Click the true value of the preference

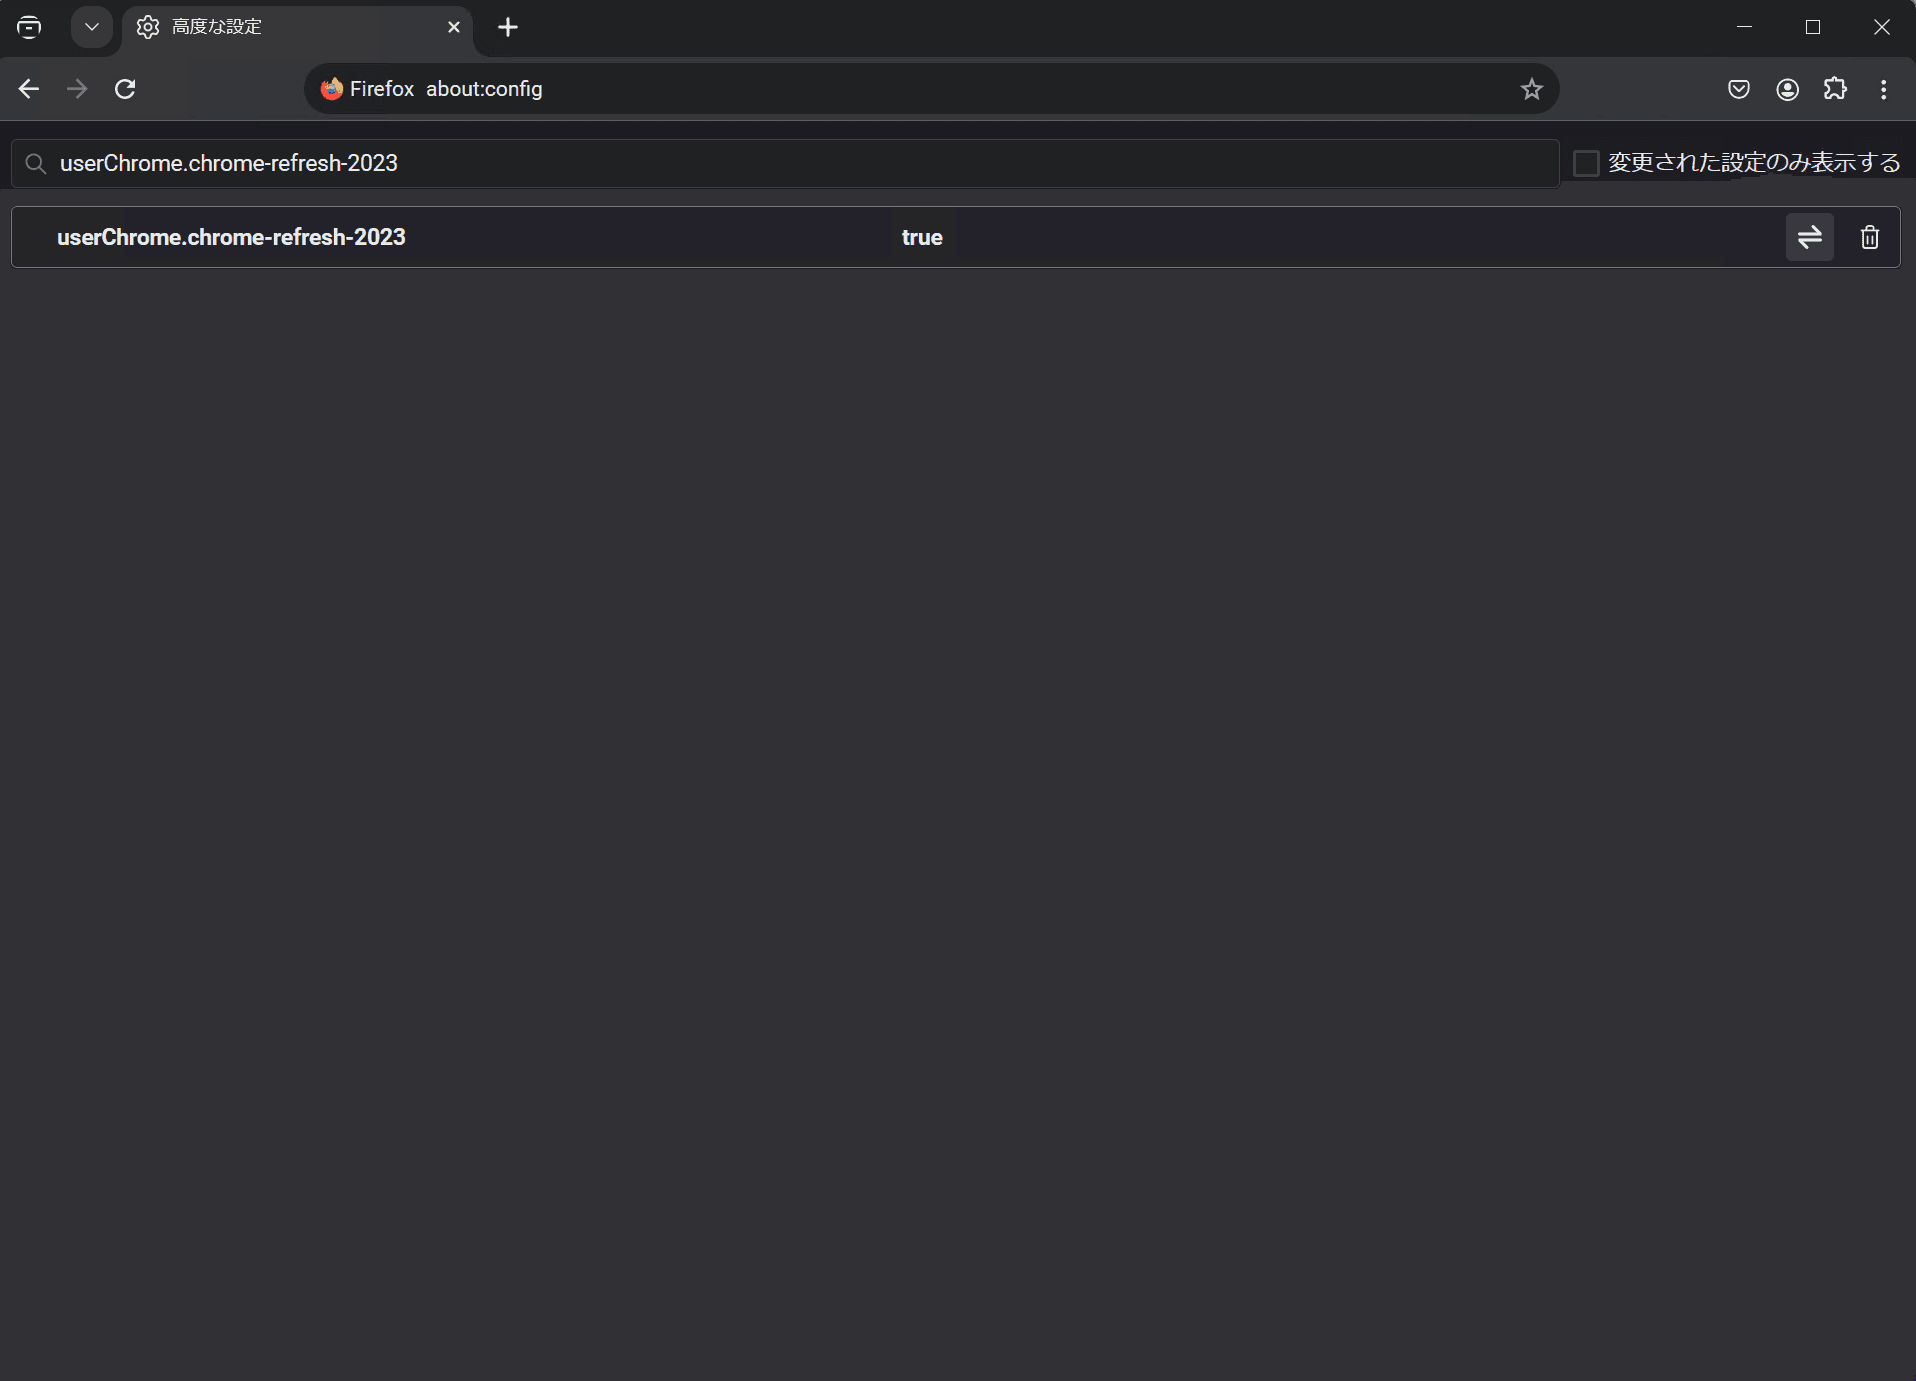[922, 237]
